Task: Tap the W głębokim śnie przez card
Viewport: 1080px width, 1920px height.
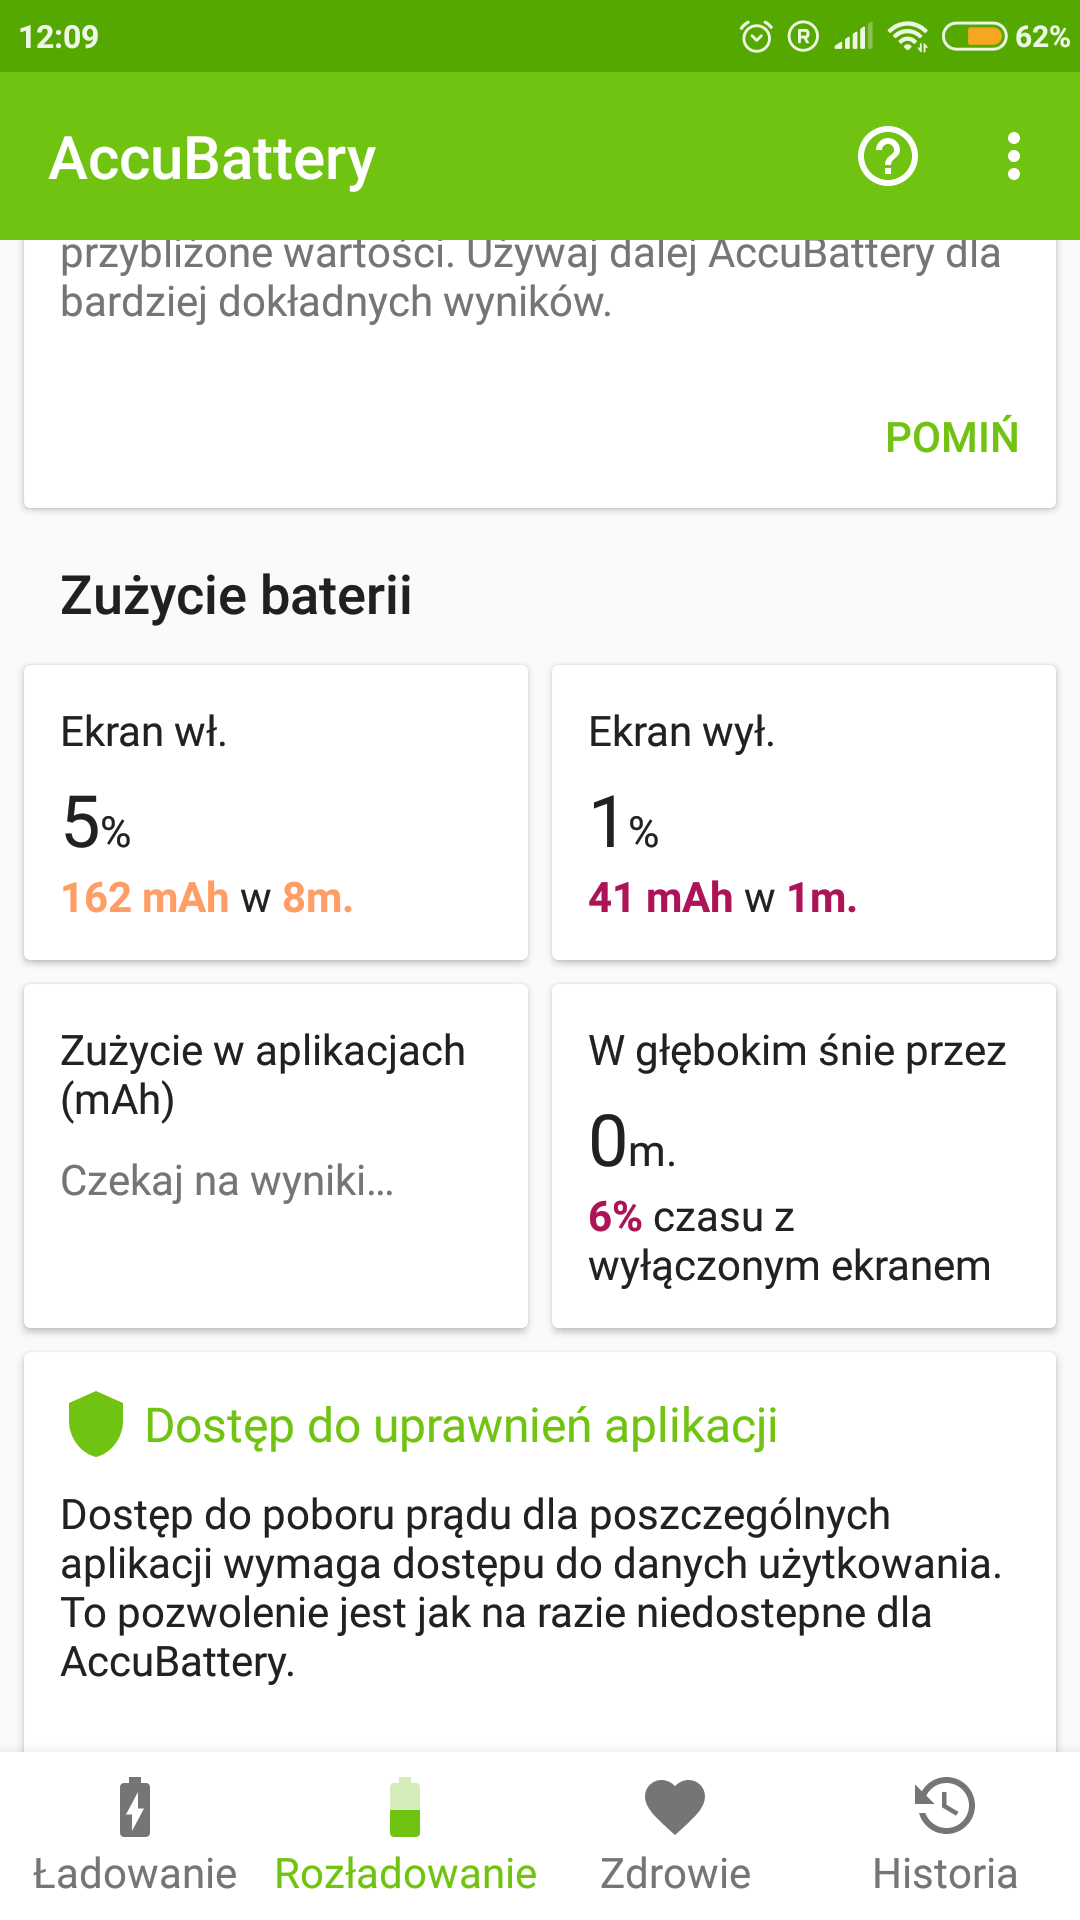Action: click(804, 1156)
